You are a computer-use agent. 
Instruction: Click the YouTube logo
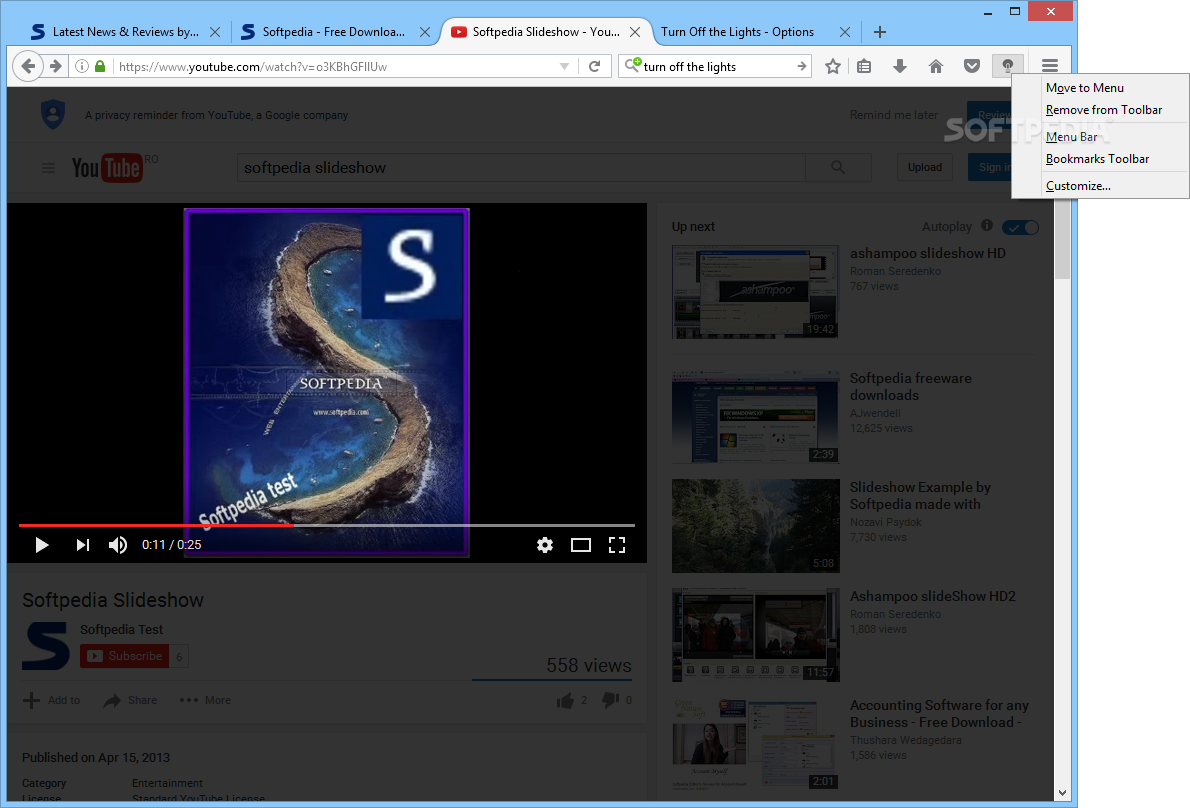click(x=107, y=168)
